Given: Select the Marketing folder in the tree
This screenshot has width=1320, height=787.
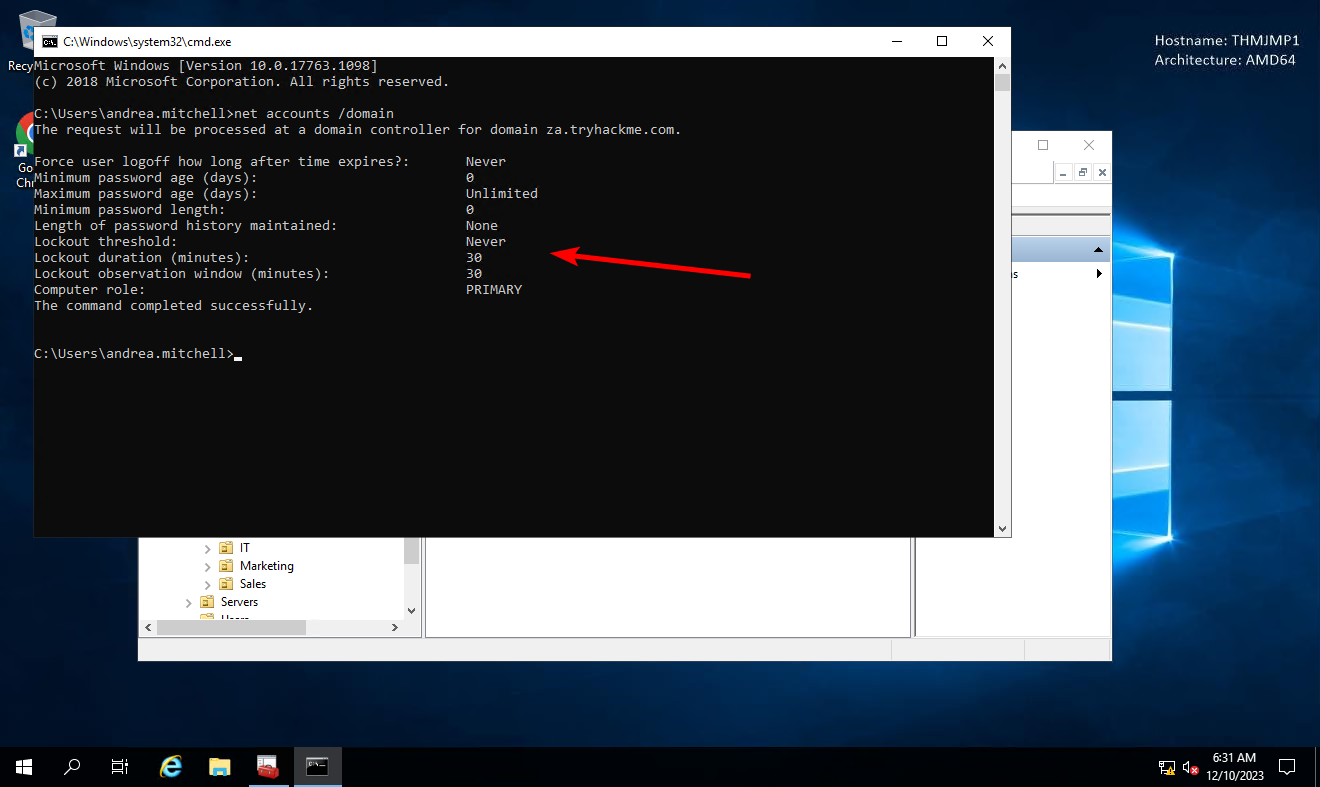Looking at the screenshot, I should click(267, 566).
